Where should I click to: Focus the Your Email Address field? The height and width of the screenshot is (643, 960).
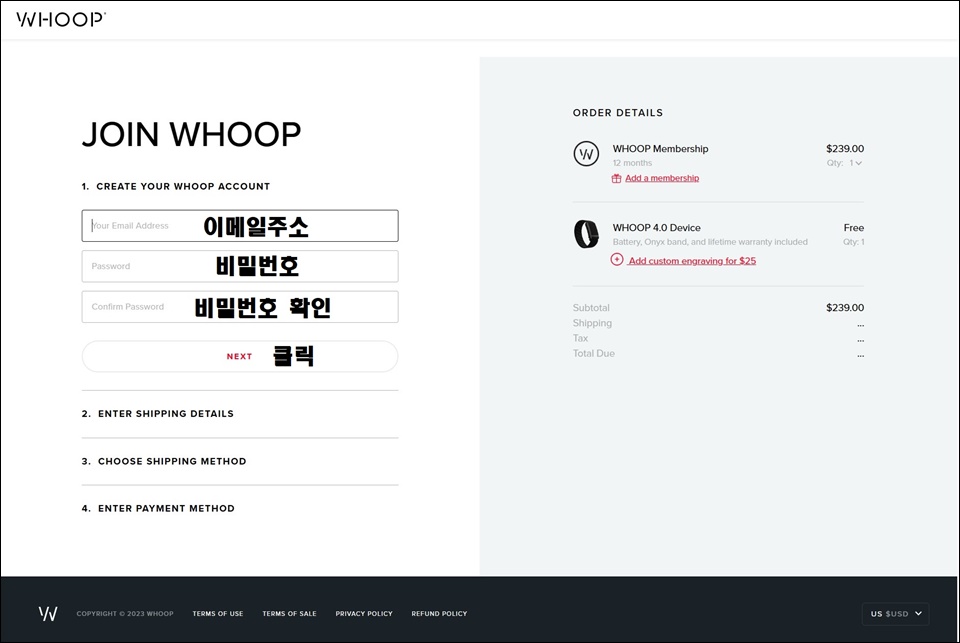tap(240, 226)
